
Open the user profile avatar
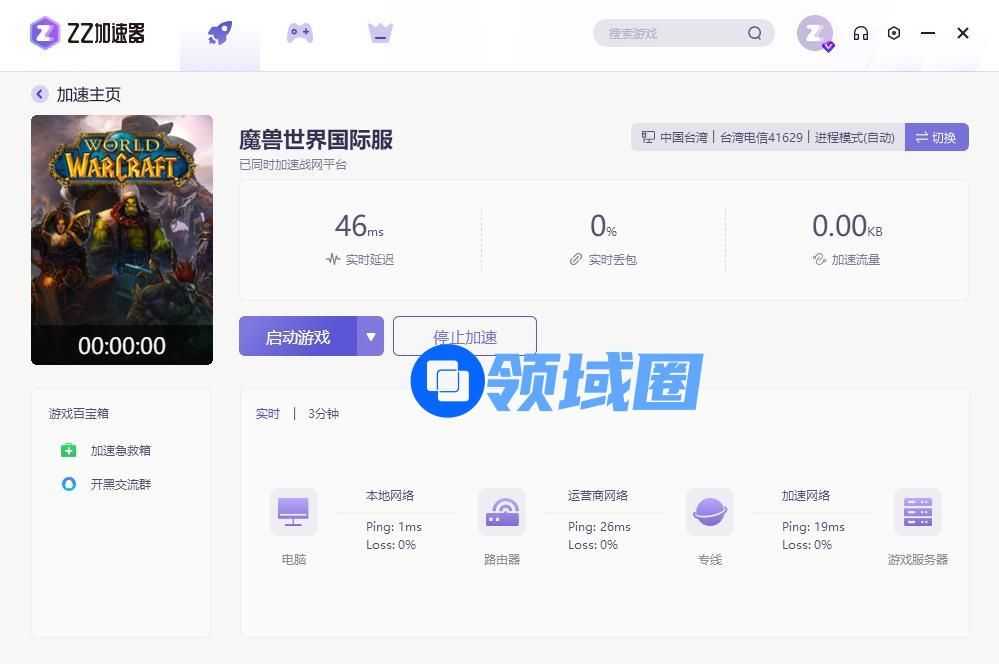tap(814, 33)
